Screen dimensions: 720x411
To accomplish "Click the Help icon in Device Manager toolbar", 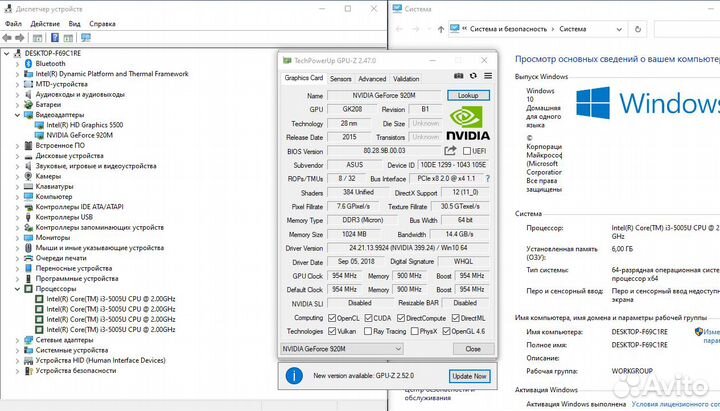I will tap(55, 38).
